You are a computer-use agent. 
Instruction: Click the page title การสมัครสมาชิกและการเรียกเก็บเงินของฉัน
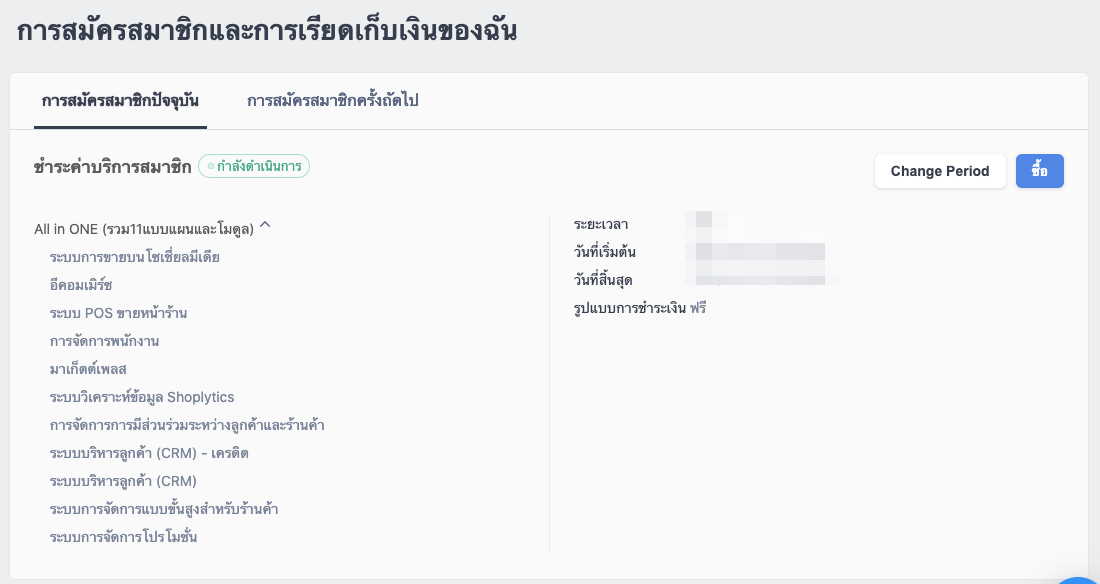point(267,32)
